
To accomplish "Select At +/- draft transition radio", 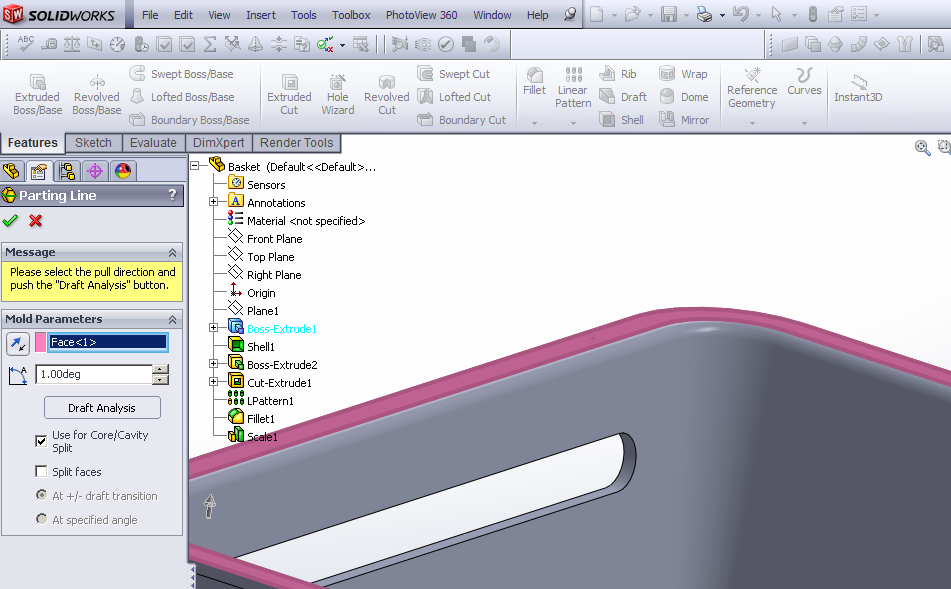I will (41, 495).
